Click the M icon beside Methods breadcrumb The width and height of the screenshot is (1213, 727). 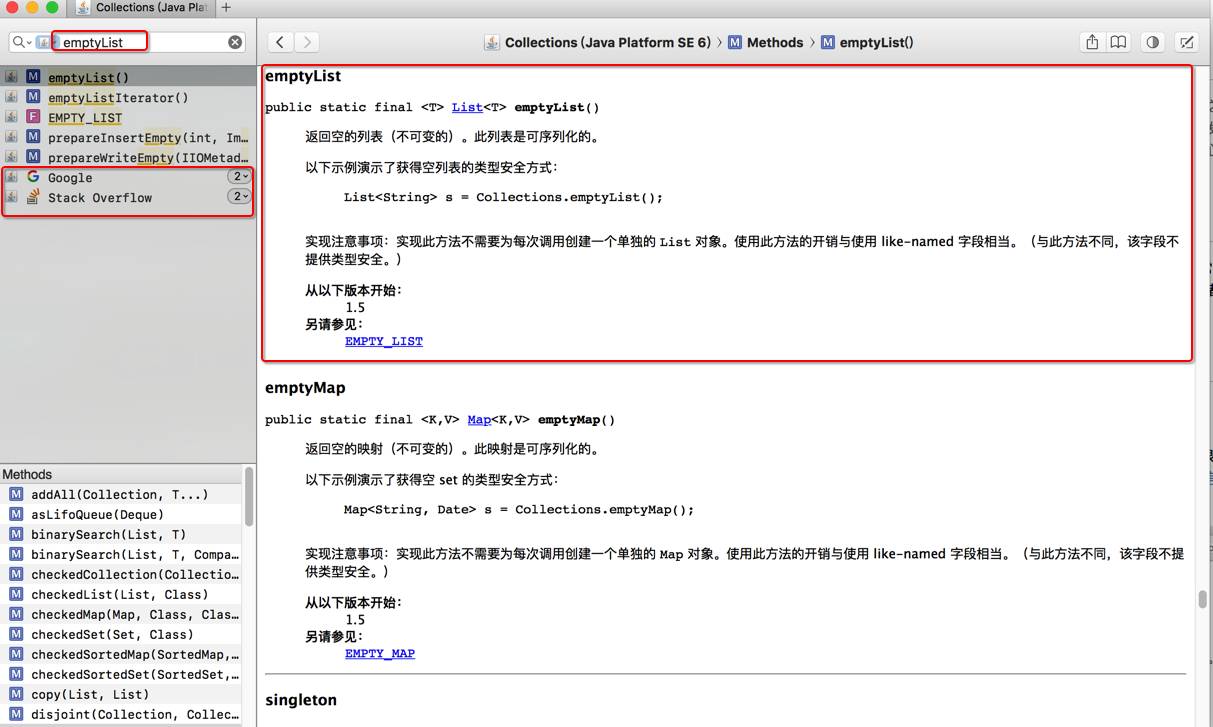(x=735, y=42)
